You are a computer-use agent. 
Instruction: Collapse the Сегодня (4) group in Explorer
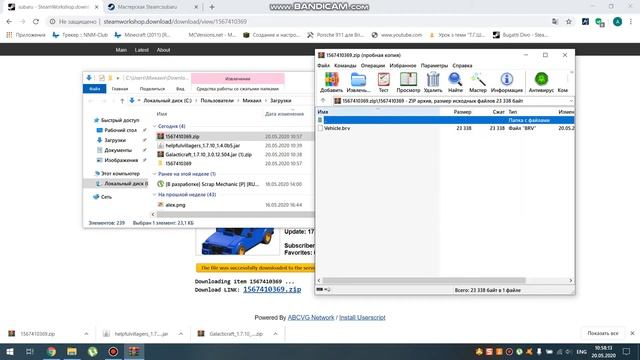[x=155, y=126]
